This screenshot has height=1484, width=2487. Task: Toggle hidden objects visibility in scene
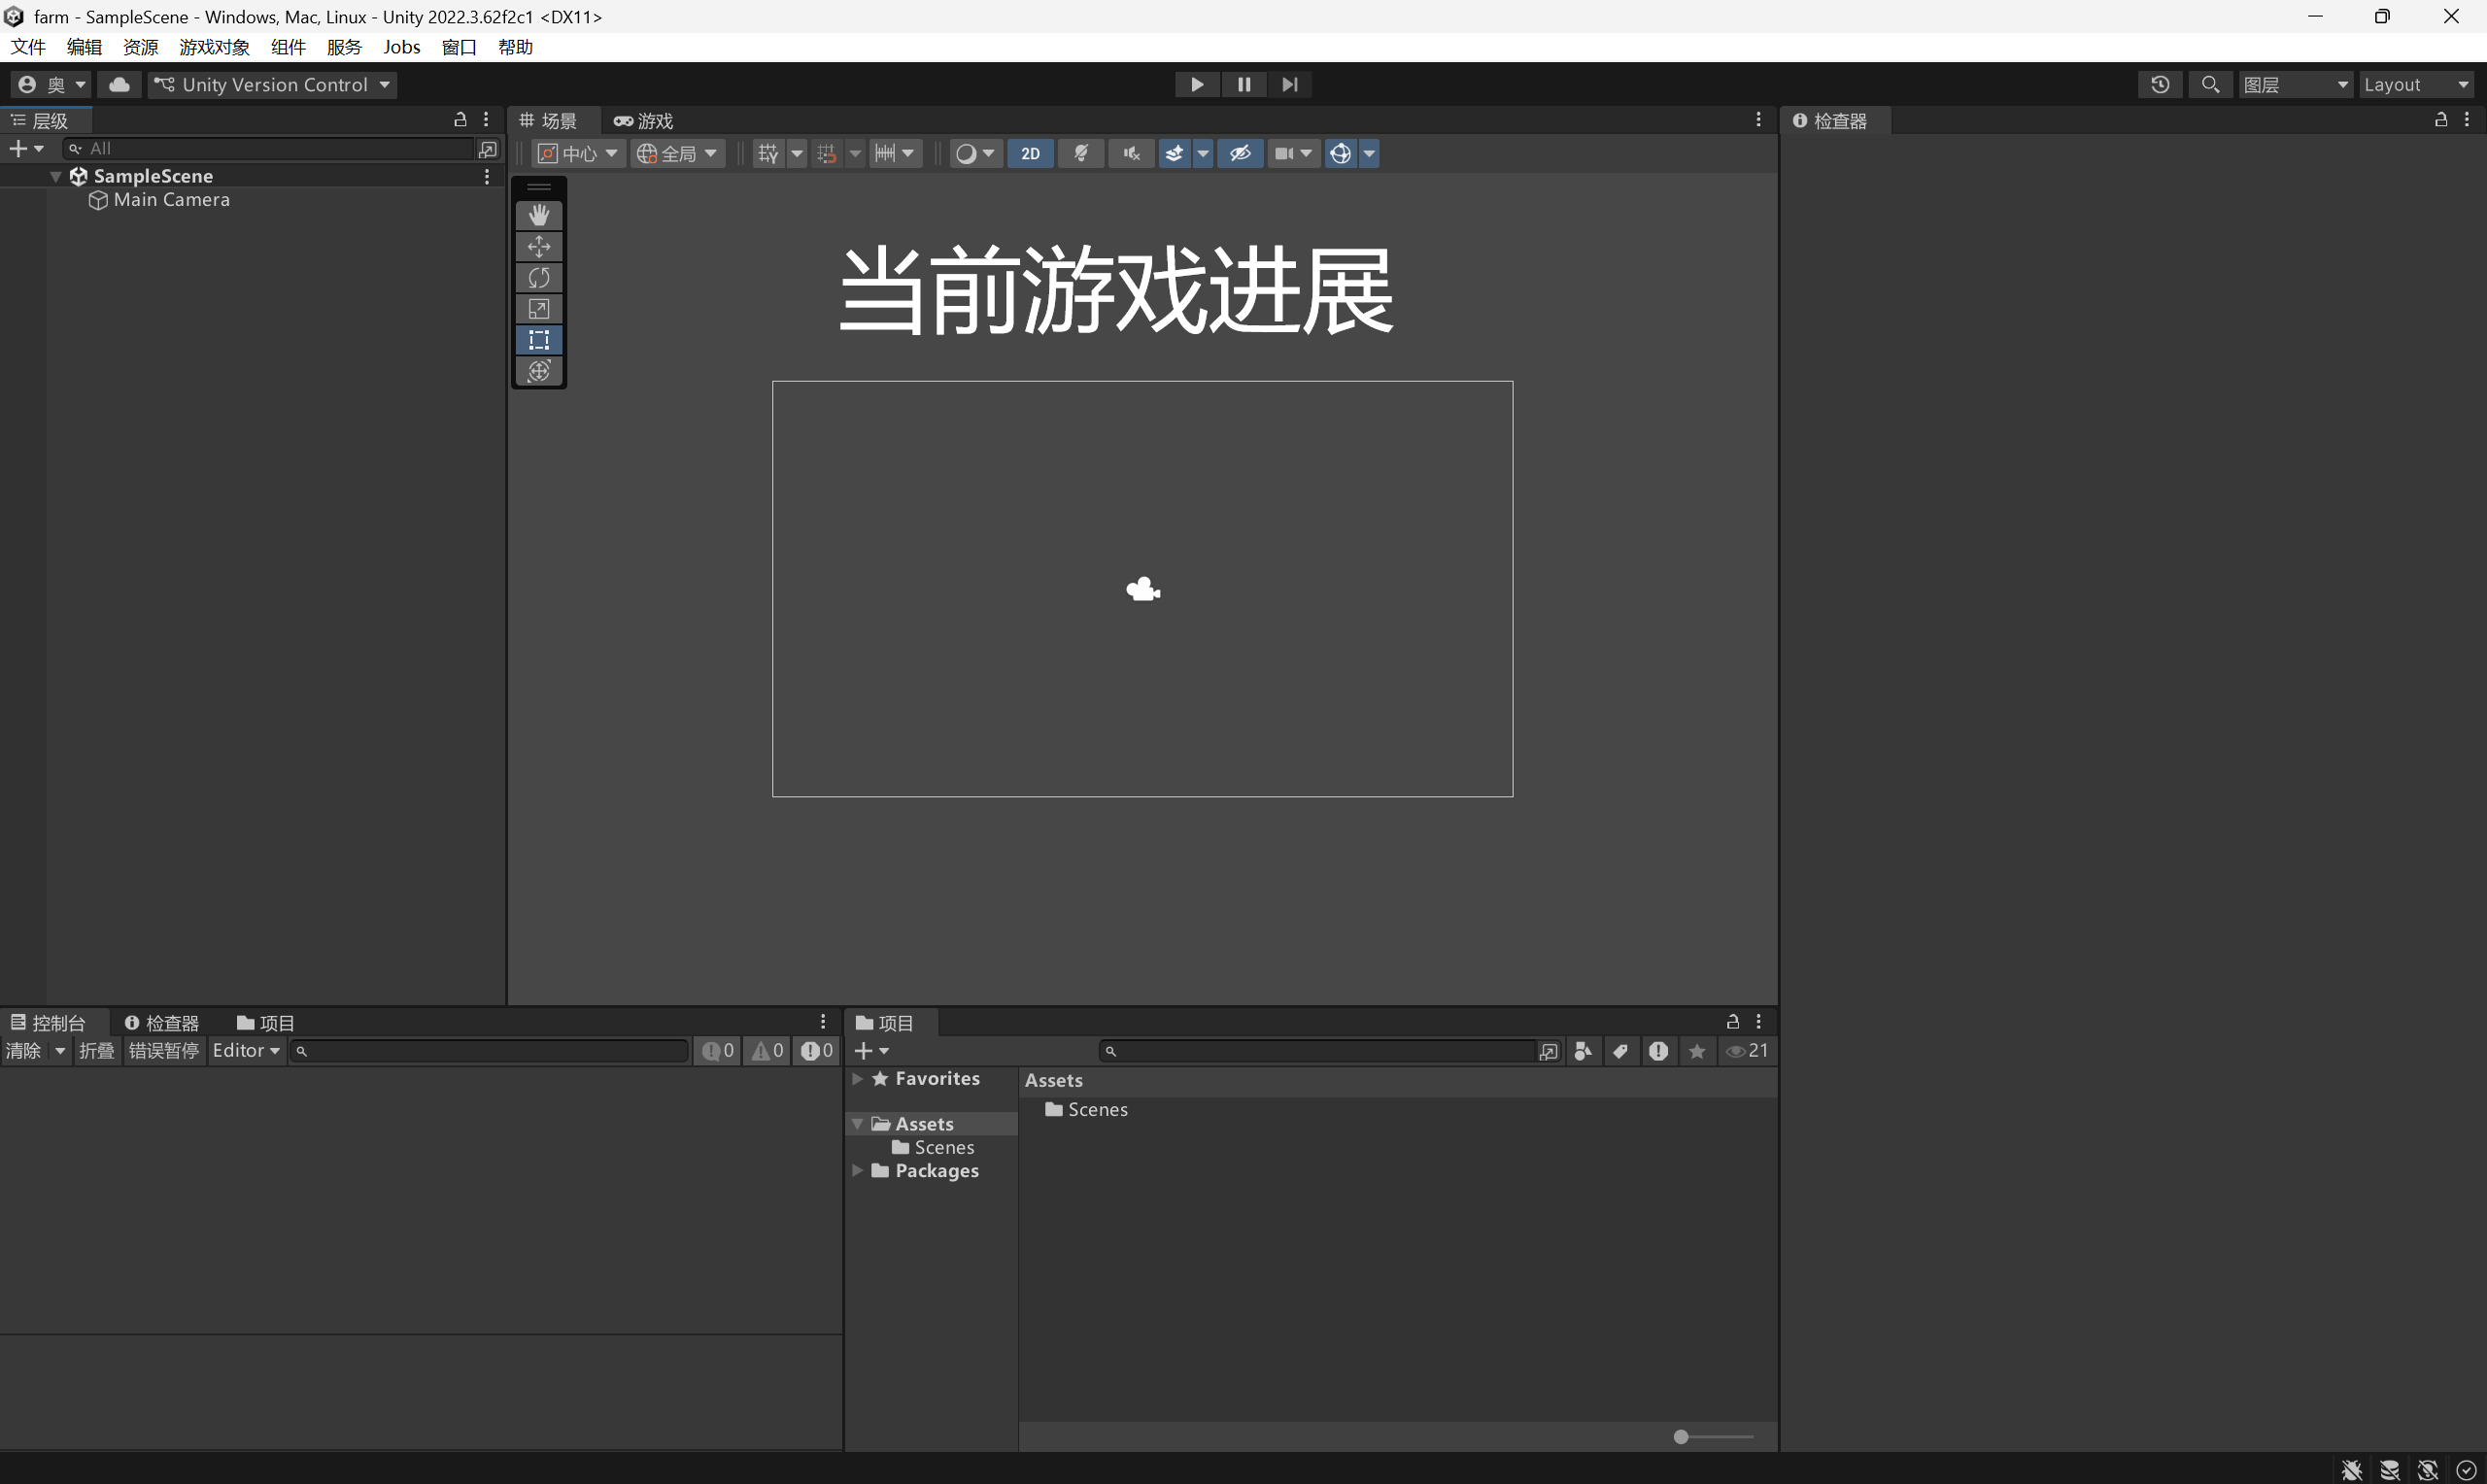pos(1240,154)
